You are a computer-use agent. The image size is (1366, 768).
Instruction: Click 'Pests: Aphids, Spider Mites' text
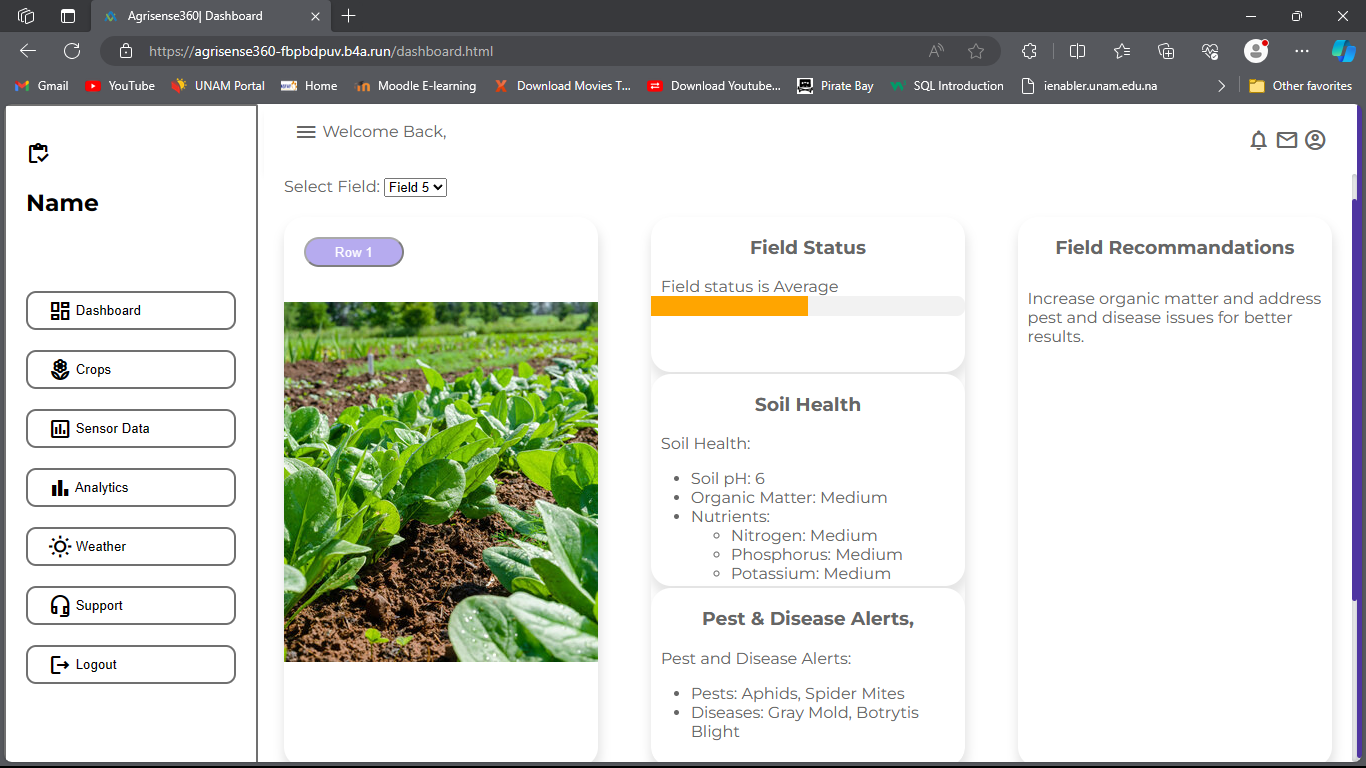tap(798, 694)
